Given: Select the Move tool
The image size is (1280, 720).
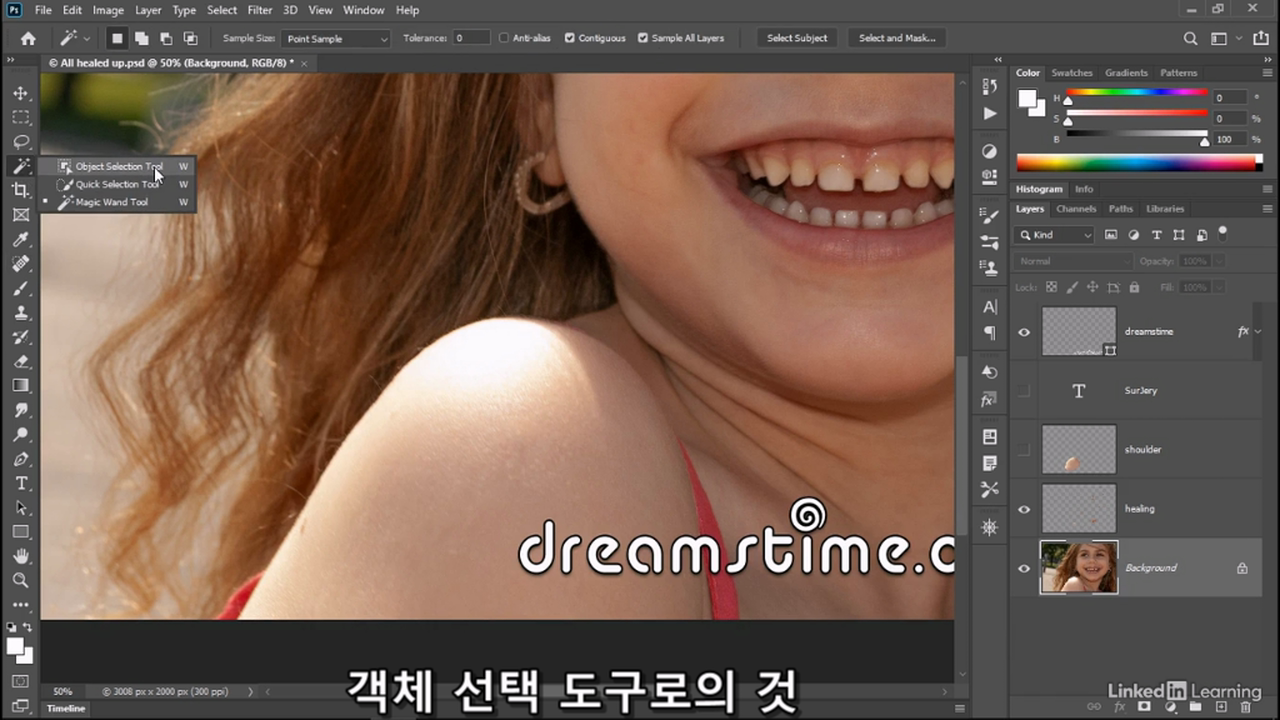Looking at the screenshot, I should [x=20, y=93].
